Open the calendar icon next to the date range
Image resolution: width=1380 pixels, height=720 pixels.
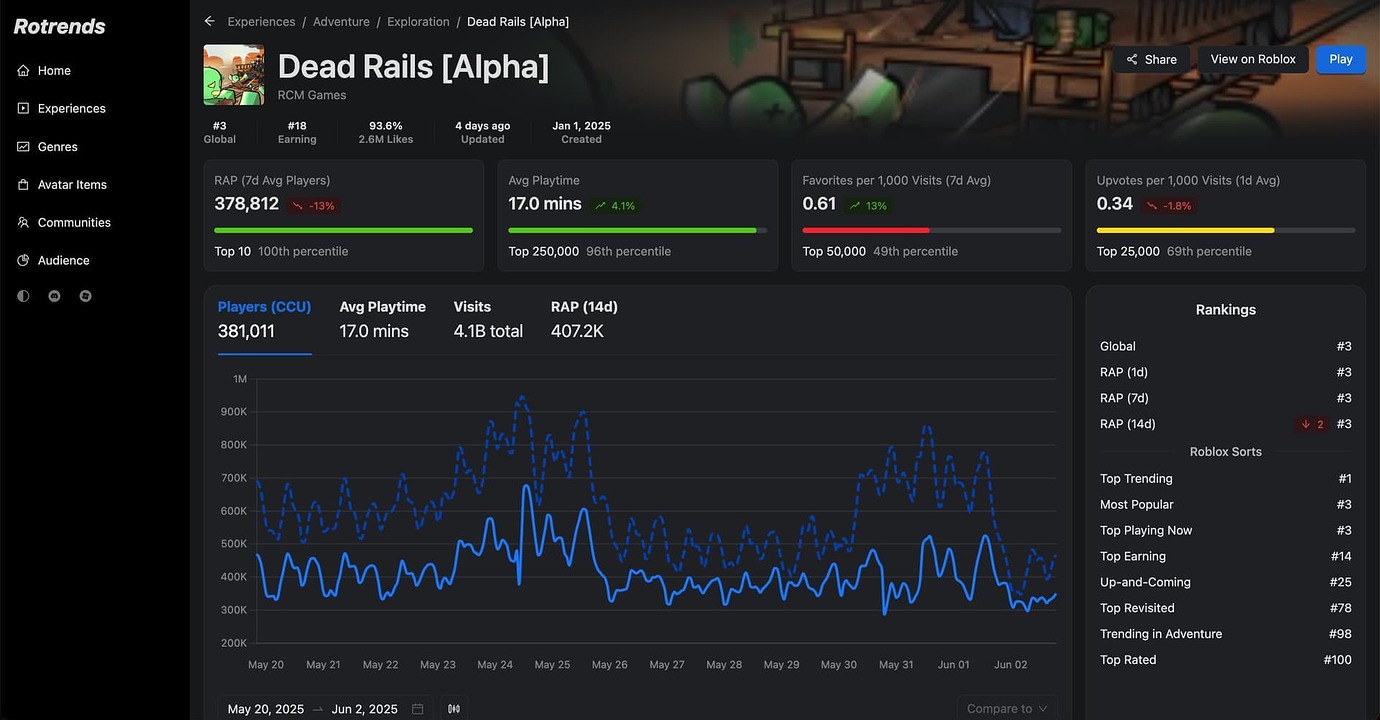pos(417,708)
